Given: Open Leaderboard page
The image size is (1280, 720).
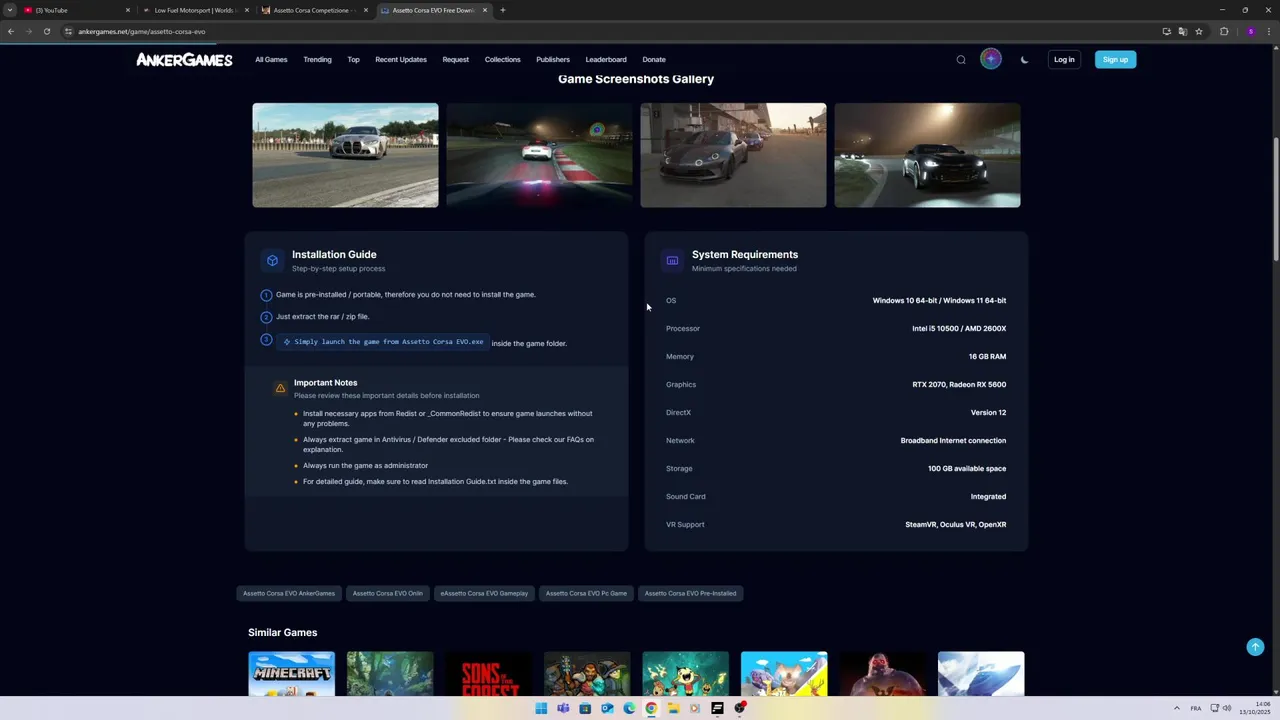Looking at the screenshot, I should 606,60.
